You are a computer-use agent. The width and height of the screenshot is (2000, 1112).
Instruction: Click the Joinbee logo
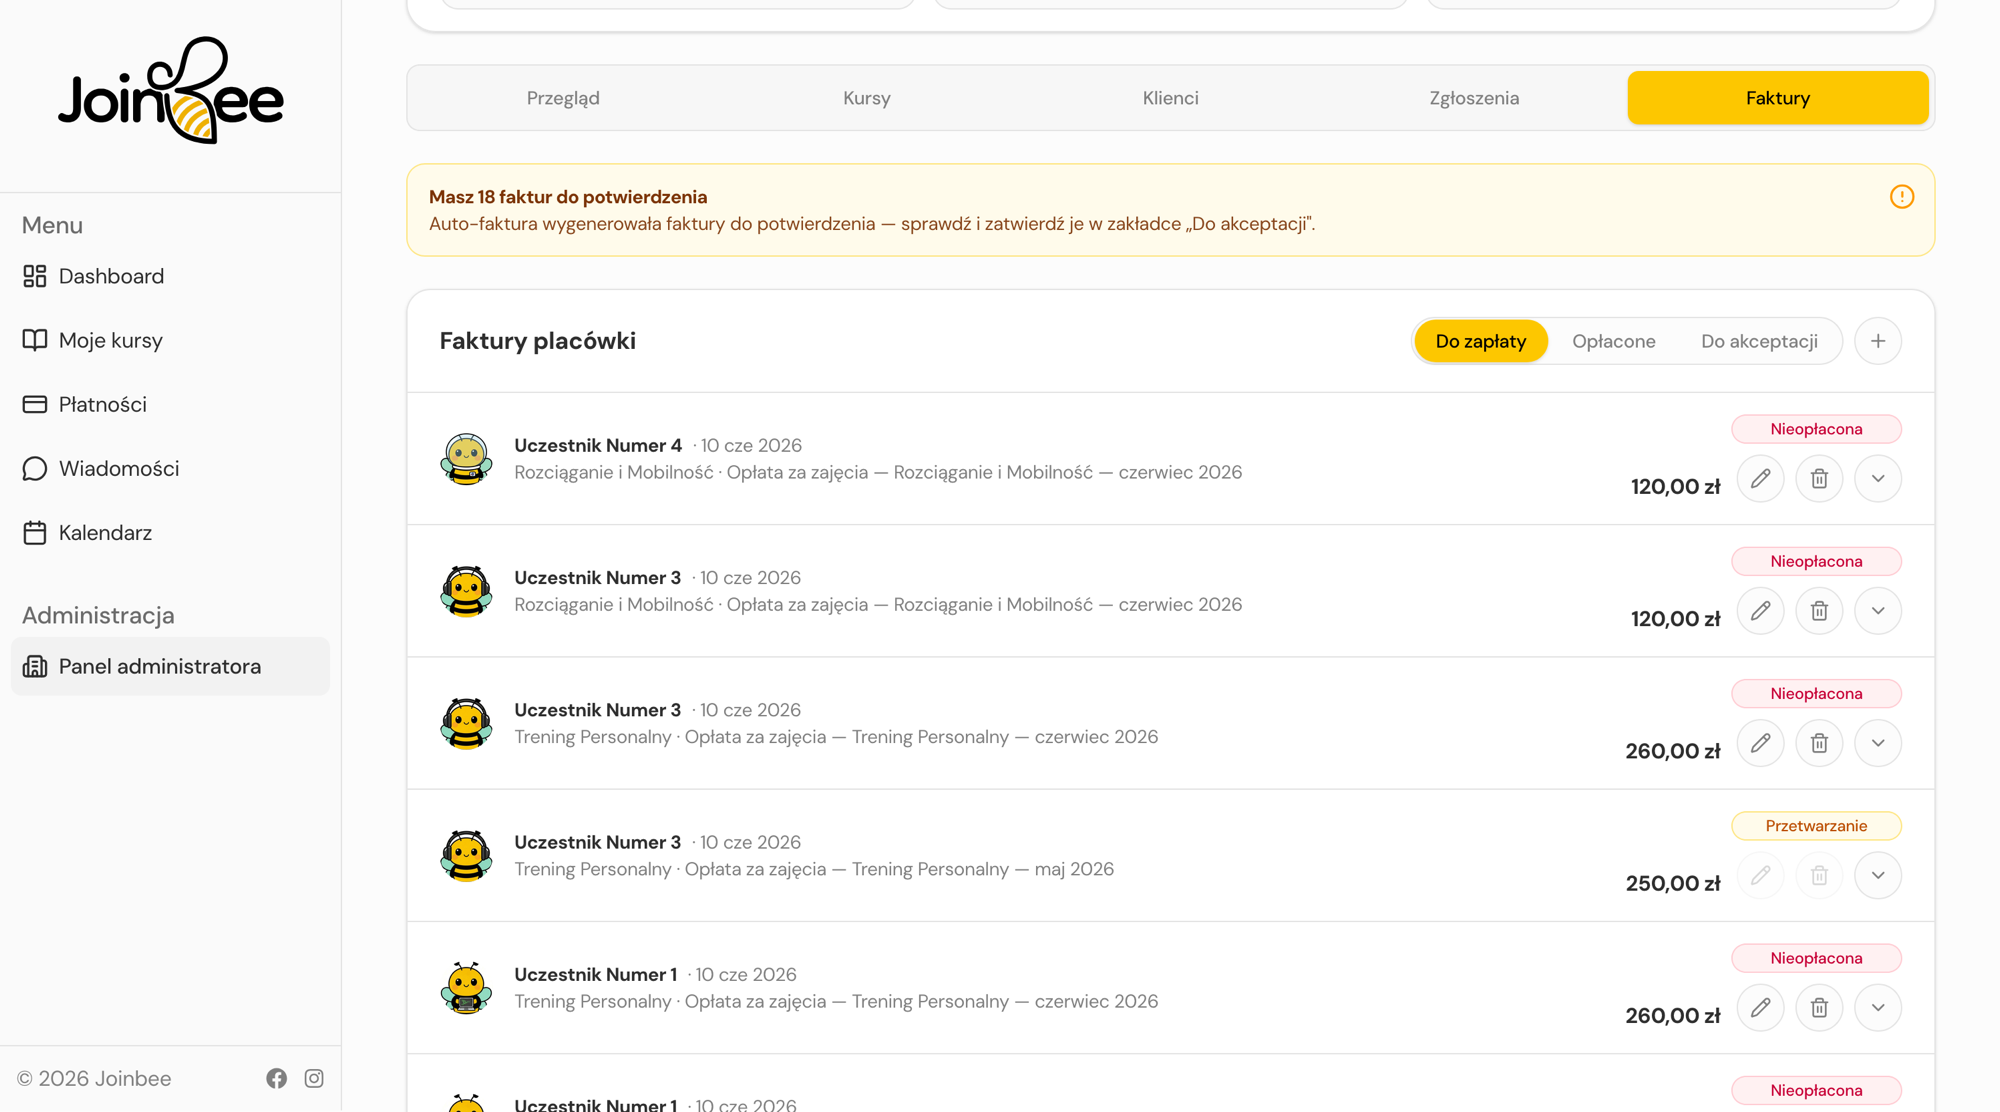click(171, 91)
